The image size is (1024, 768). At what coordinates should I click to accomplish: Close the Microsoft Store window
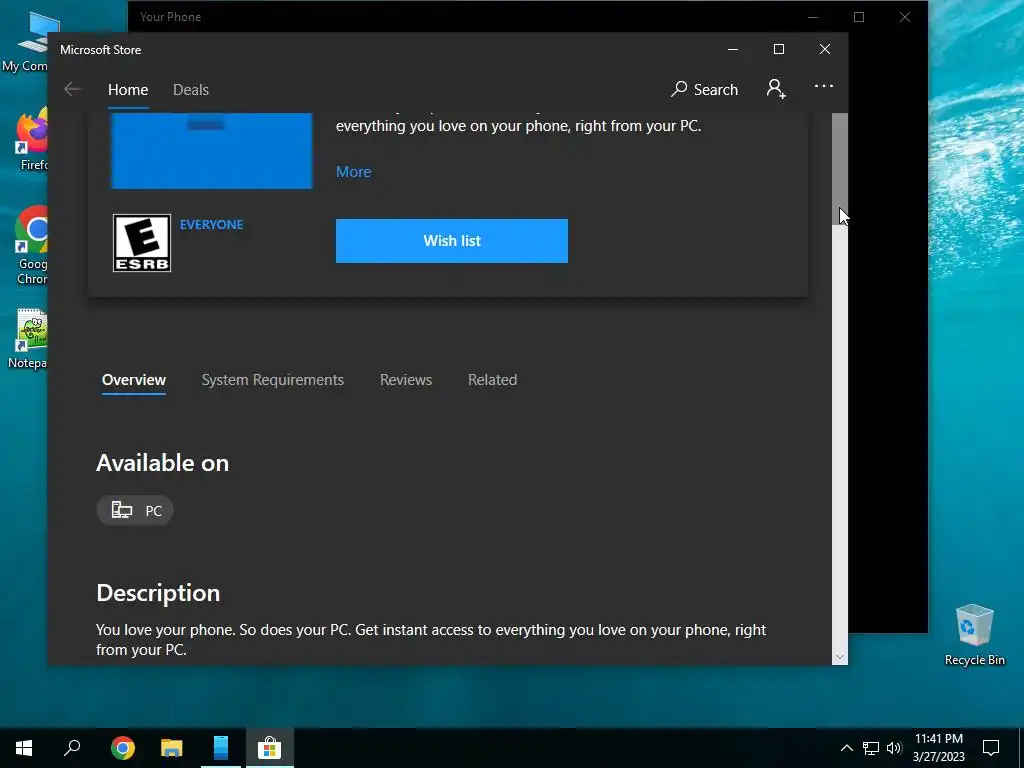825,50
